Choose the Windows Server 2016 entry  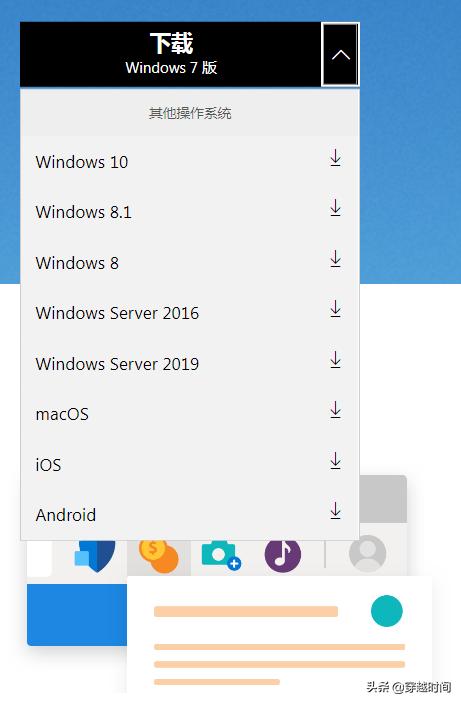(x=190, y=313)
